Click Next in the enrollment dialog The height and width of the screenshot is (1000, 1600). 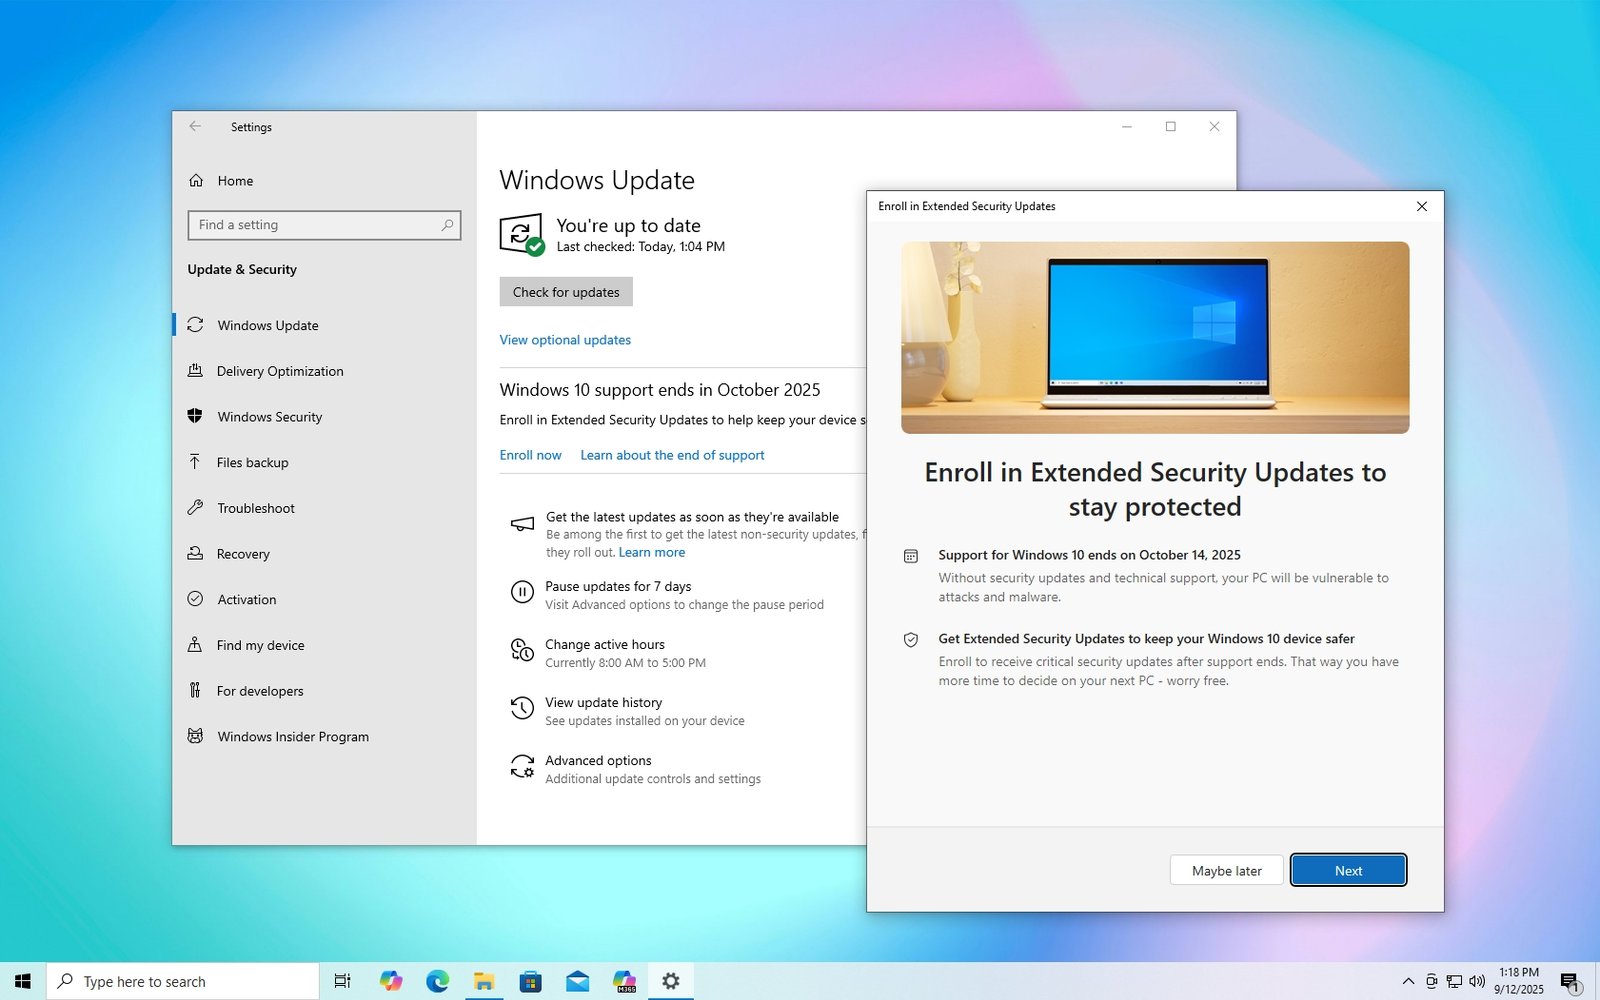coord(1348,870)
